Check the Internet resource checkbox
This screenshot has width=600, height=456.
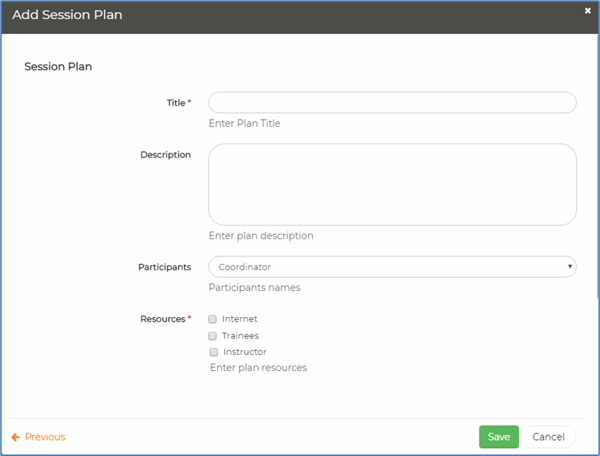coord(212,319)
